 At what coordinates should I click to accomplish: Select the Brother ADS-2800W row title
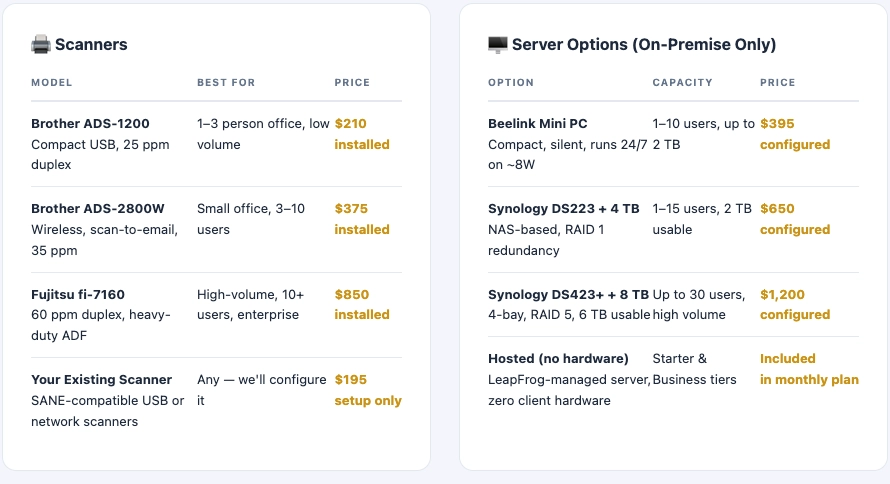[98, 209]
